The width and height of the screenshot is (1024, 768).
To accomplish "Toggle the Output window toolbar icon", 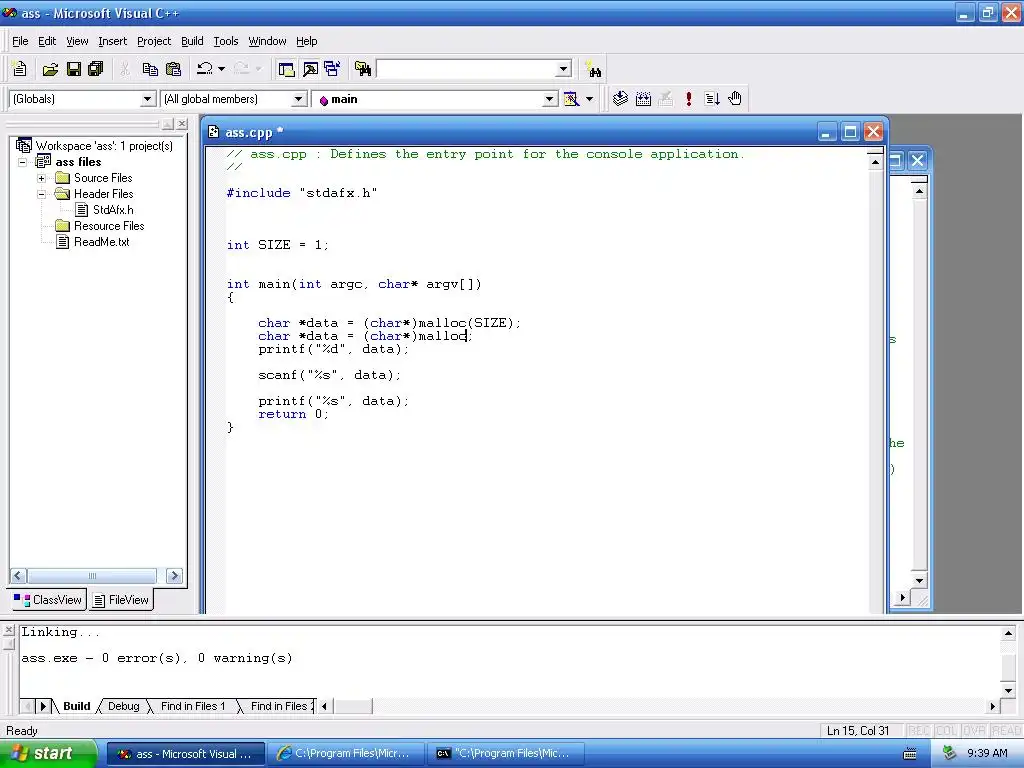I will [310, 69].
